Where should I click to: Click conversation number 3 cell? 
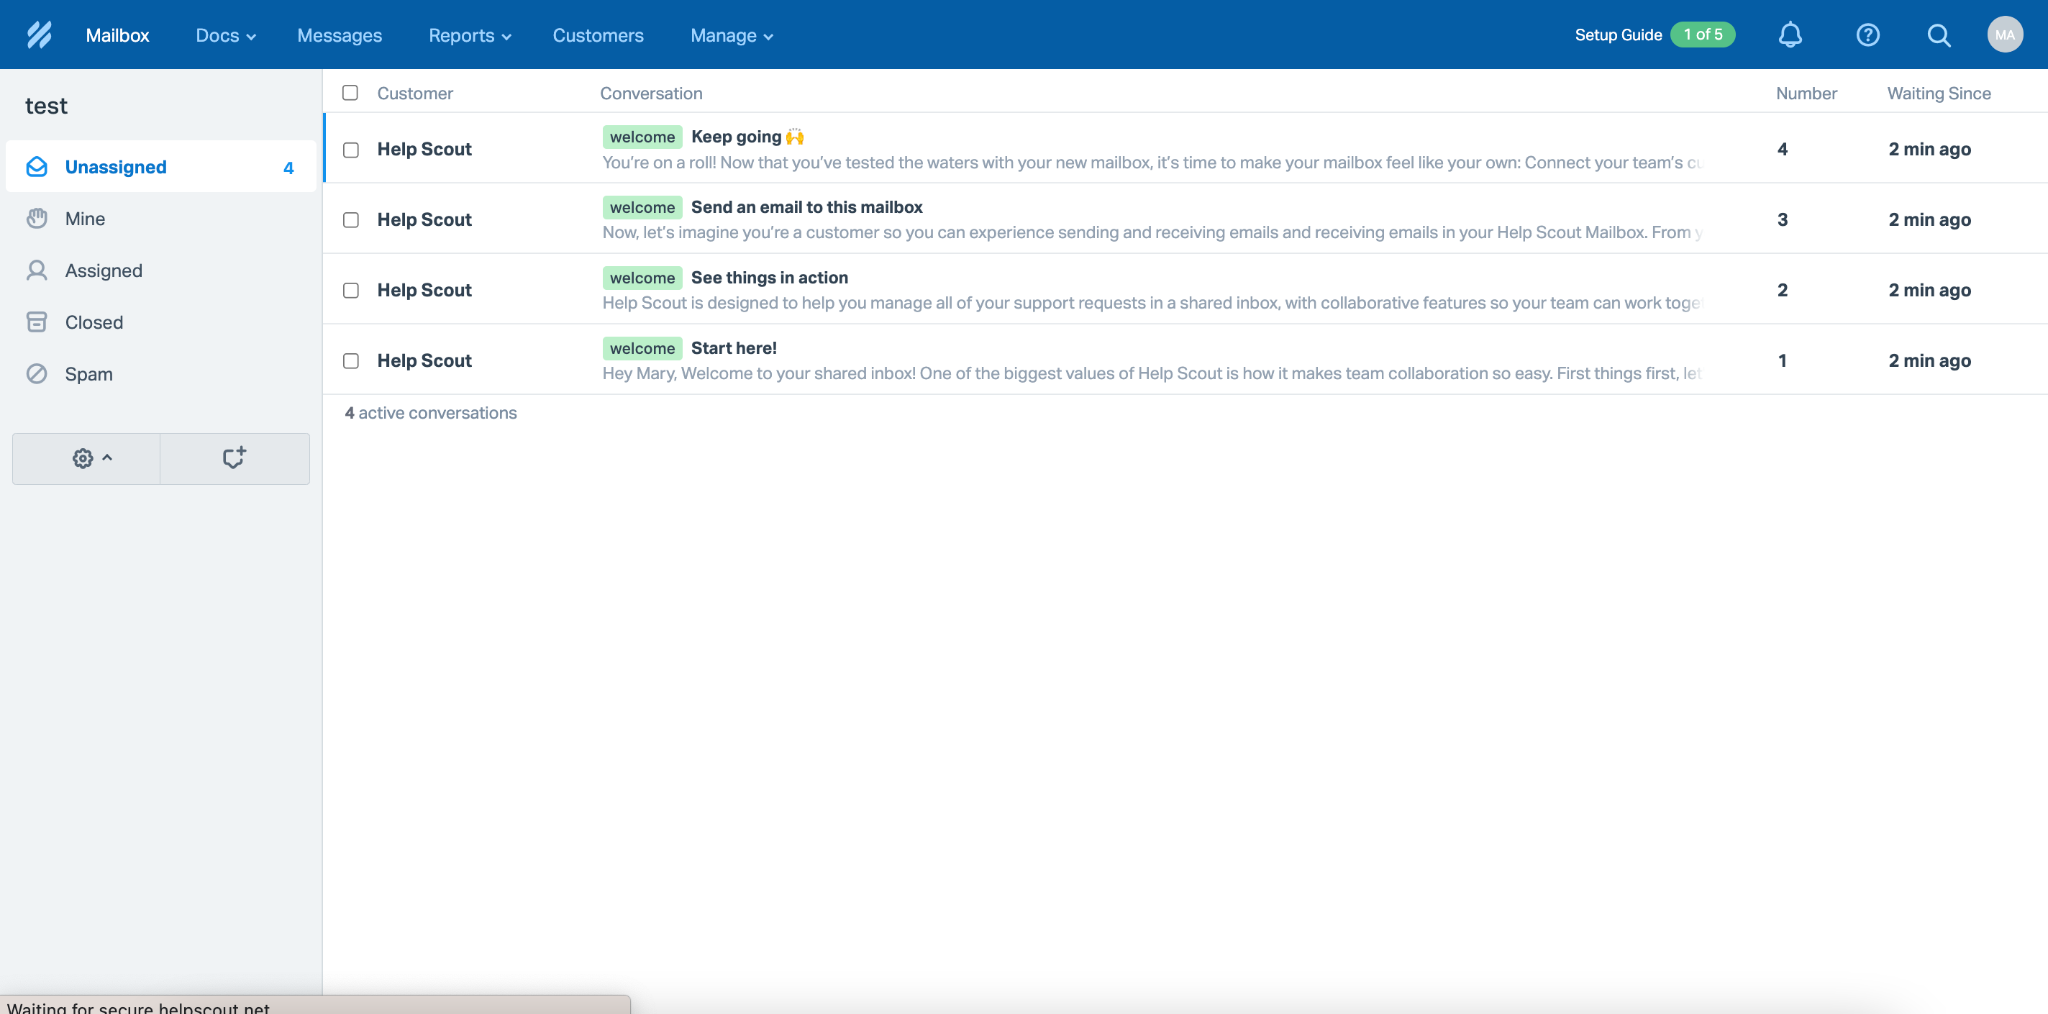coord(1782,220)
